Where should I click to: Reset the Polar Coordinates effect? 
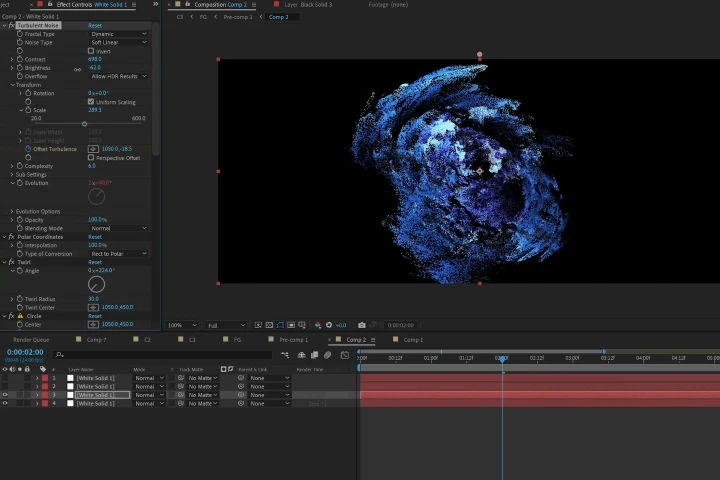tap(95, 237)
